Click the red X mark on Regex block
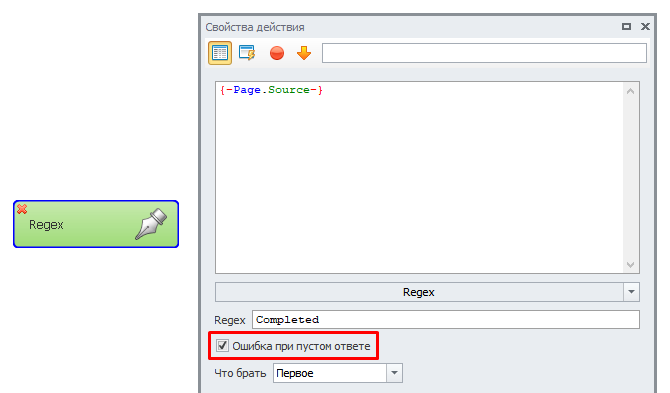Screen dimensions: 670x393 point(22,209)
